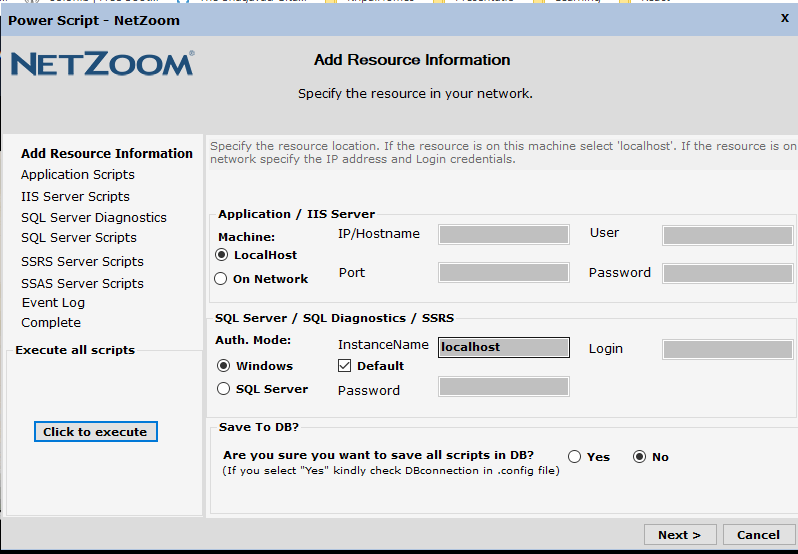Select Yes to save scripts in DB
Image resolution: width=798 pixels, height=554 pixels.
click(x=575, y=456)
